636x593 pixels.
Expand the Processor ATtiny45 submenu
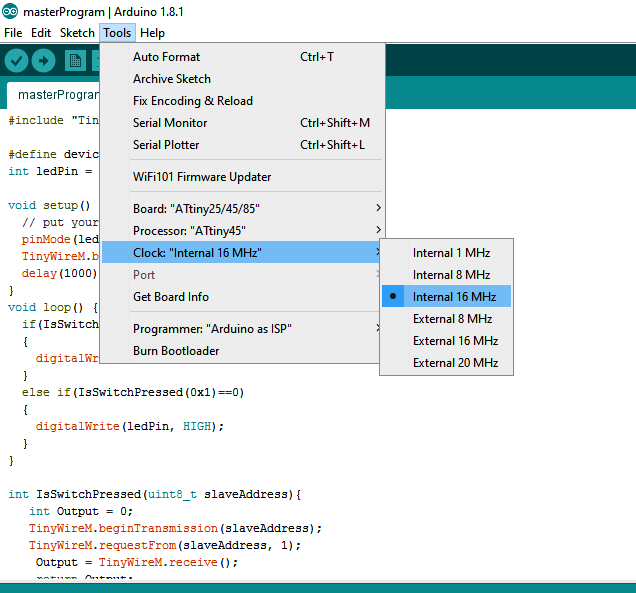click(x=241, y=231)
